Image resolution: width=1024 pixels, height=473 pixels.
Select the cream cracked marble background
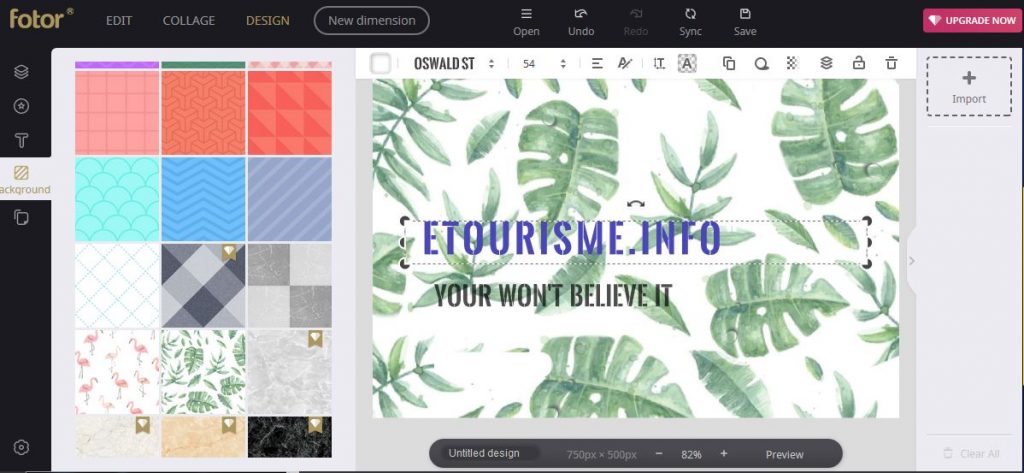coord(117,436)
